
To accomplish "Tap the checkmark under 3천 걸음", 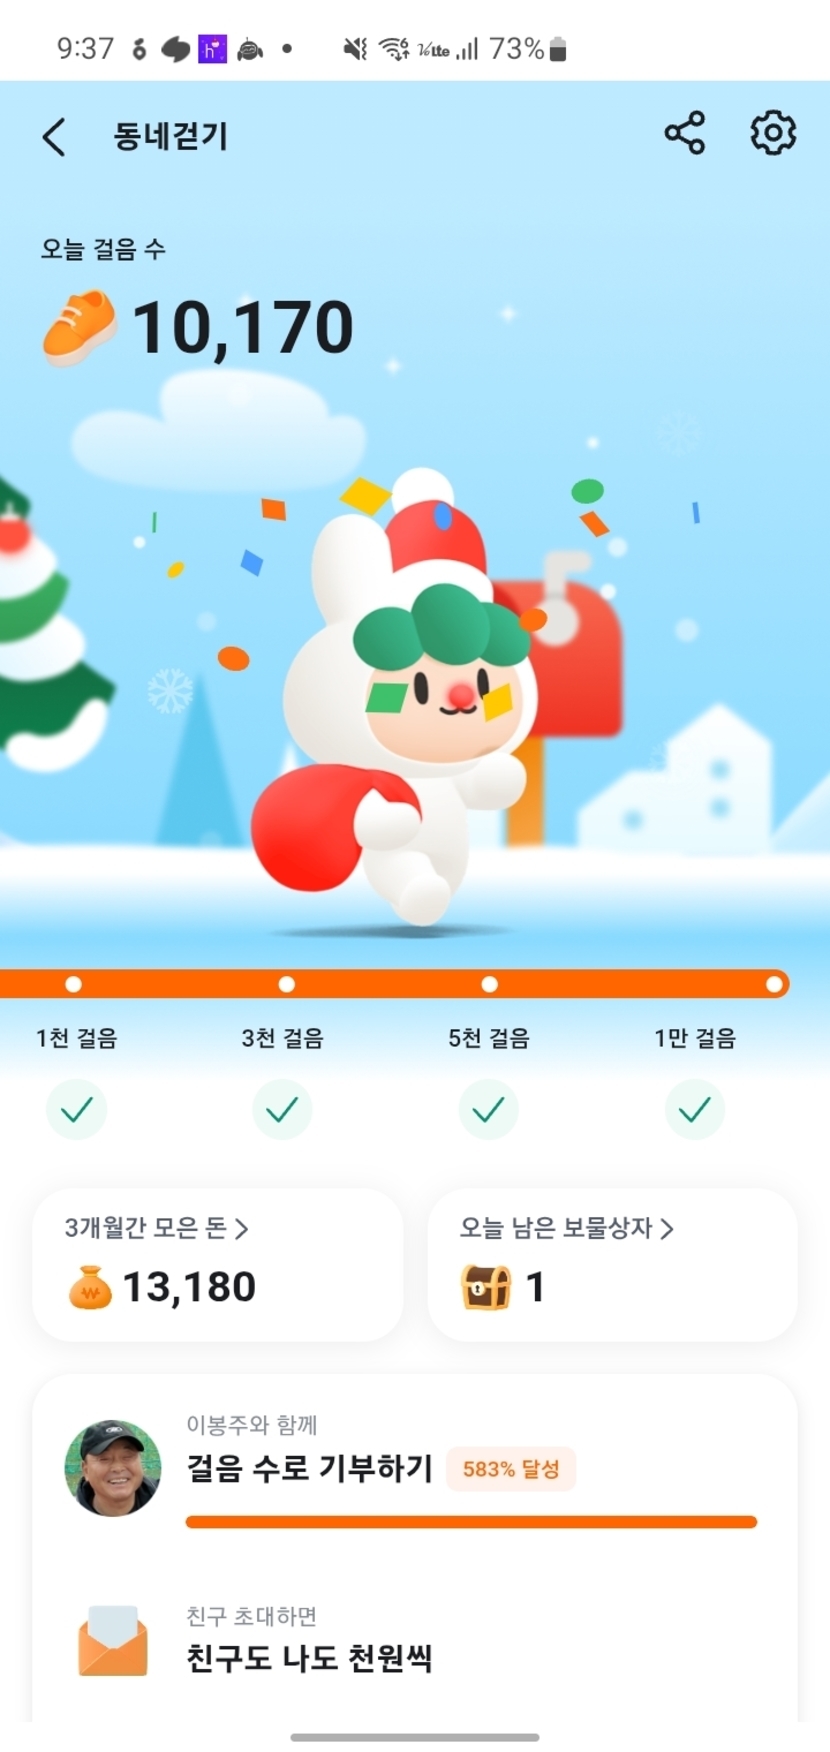I will pyautogui.click(x=282, y=1109).
